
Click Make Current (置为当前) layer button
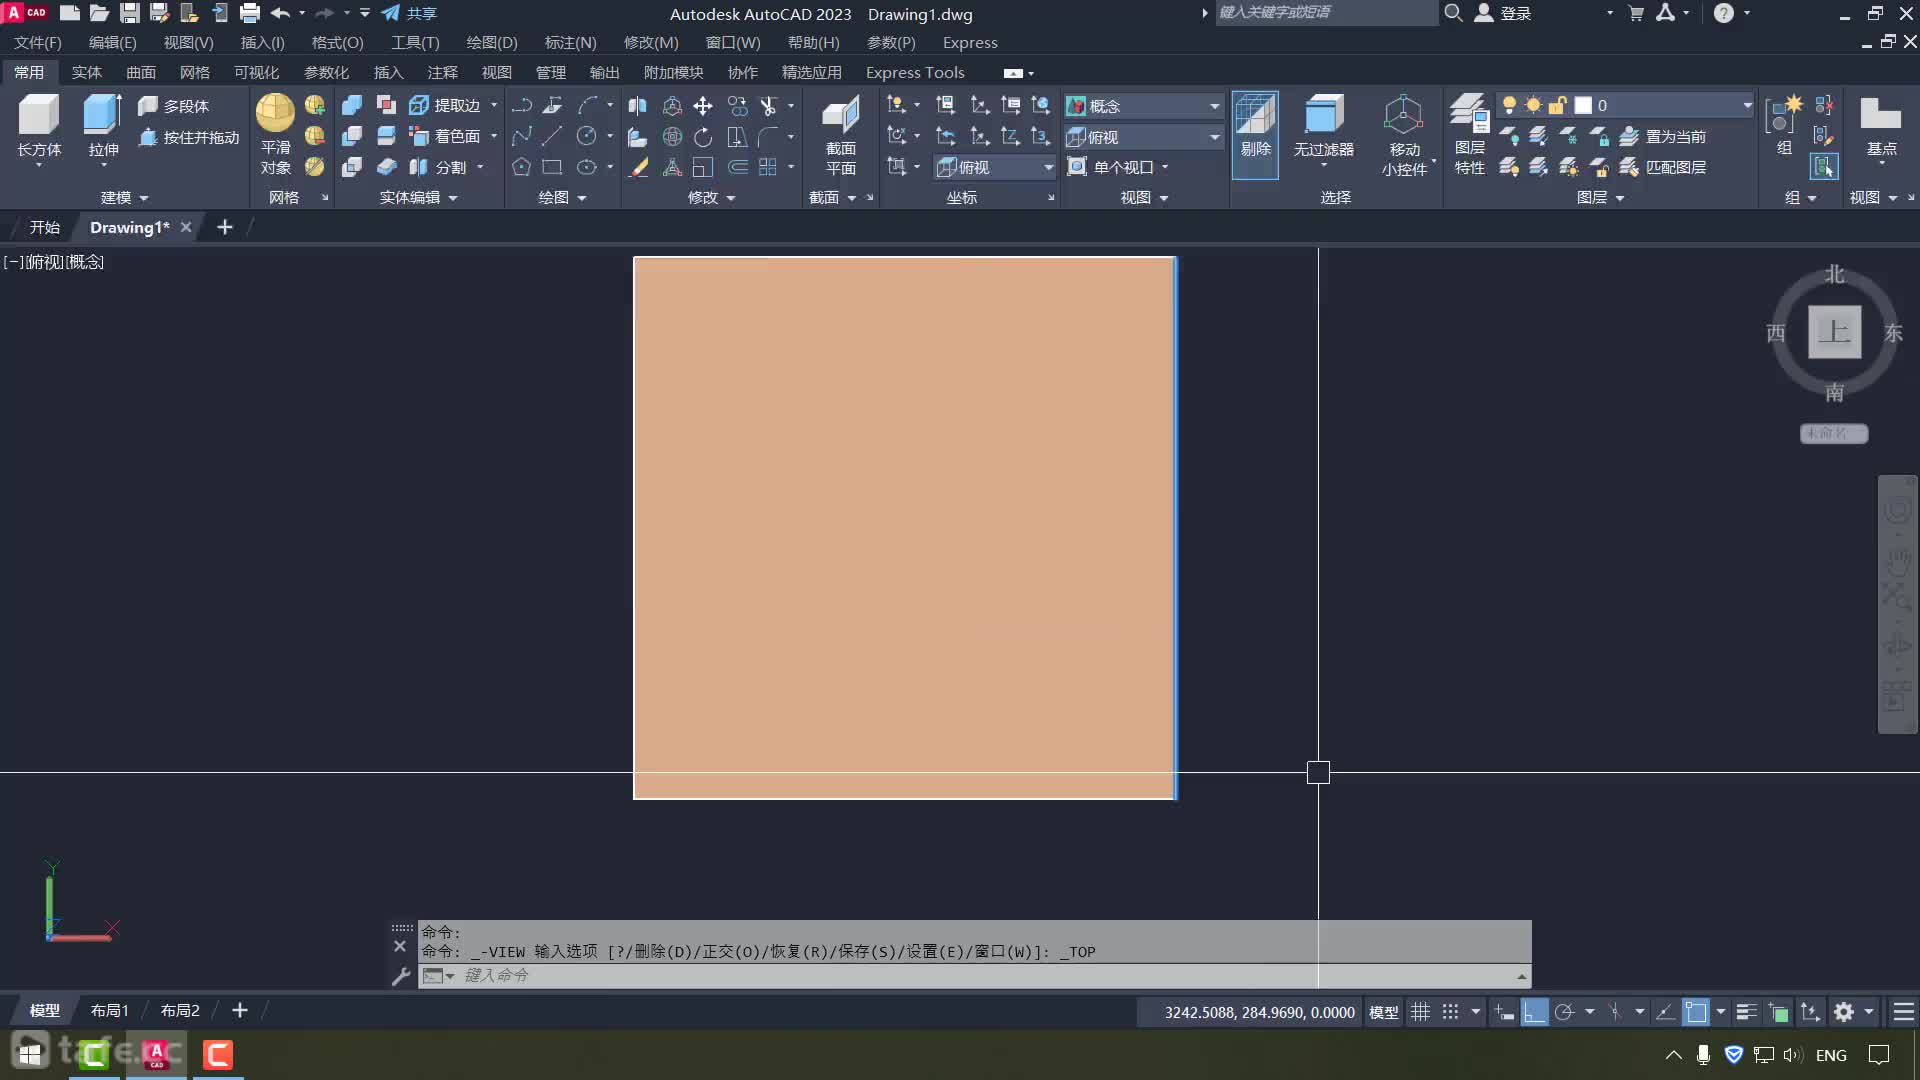pos(1663,136)
